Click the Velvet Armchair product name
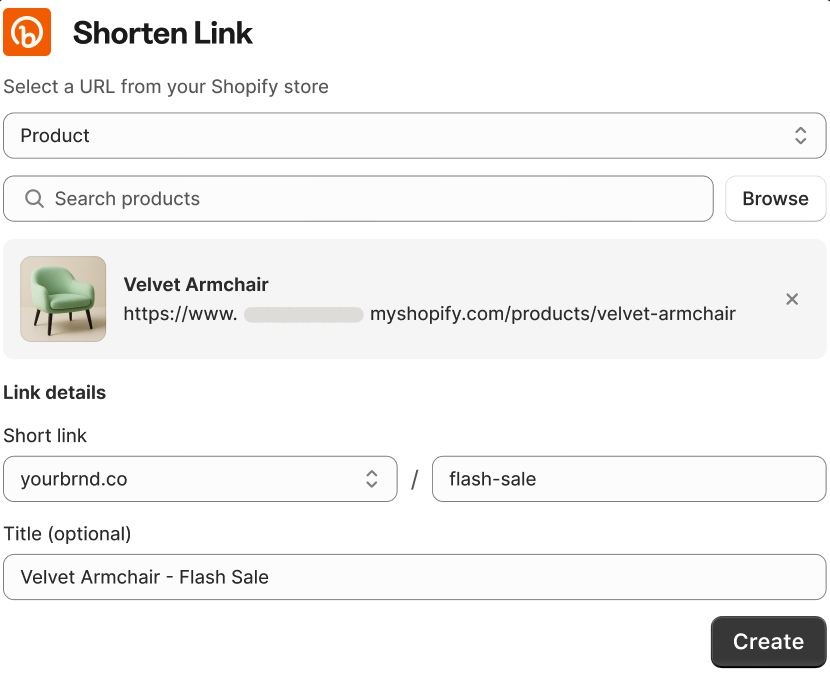830x674 pixels. (196, 284)
